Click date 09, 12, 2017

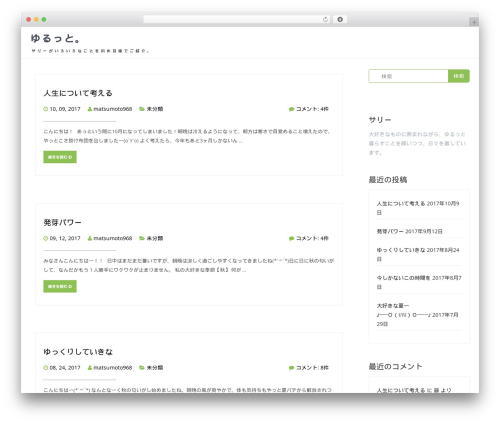pyautogui.click(x=65, y=238)
